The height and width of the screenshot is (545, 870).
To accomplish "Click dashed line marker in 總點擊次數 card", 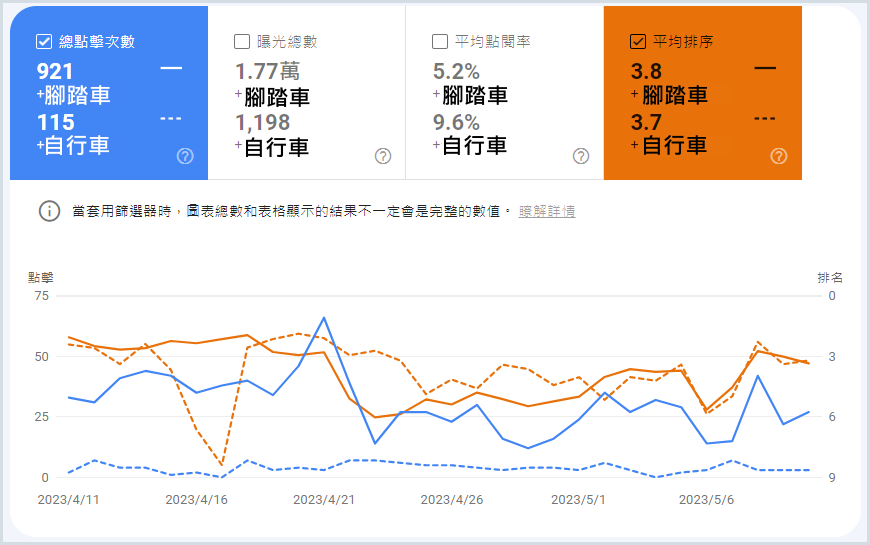I will [171, 119].
